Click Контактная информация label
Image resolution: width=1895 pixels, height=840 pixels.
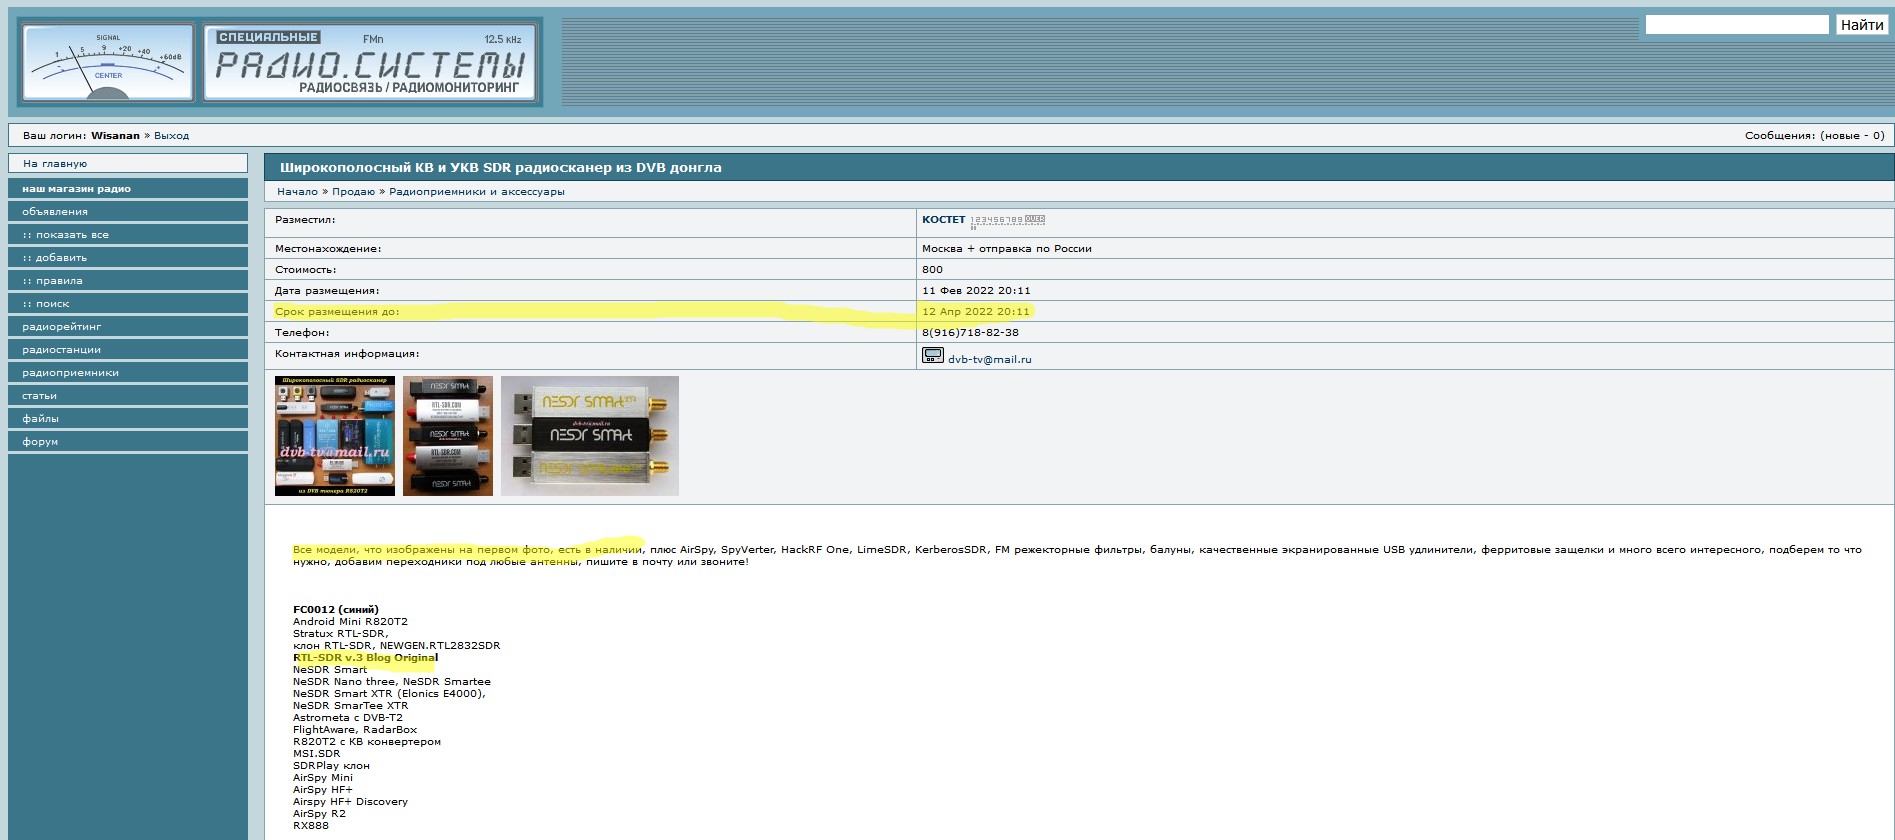point(347,354)
